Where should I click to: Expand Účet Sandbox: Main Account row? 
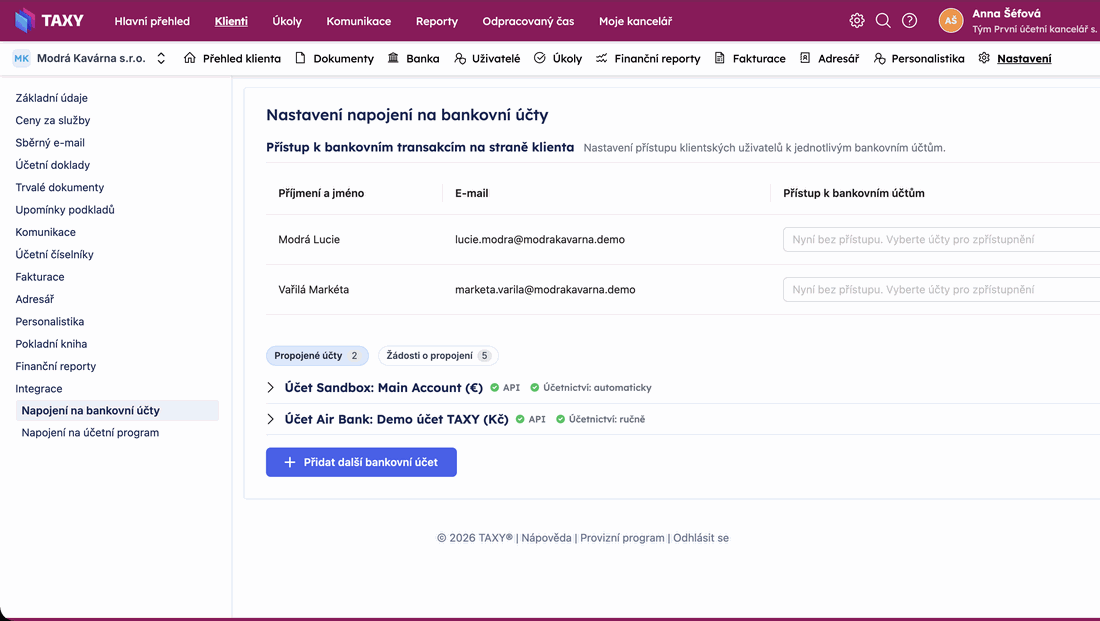click(271, 387)
